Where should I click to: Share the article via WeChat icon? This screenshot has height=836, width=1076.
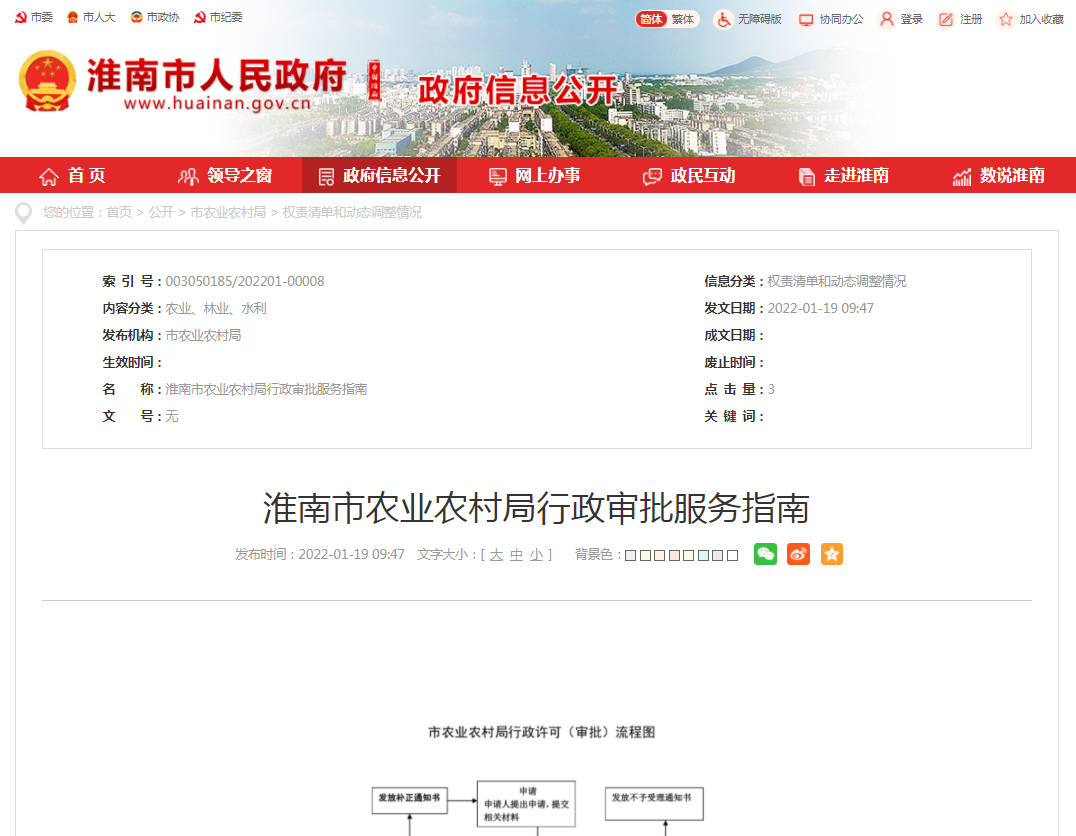pyautogui.click(x=765, y=554)
